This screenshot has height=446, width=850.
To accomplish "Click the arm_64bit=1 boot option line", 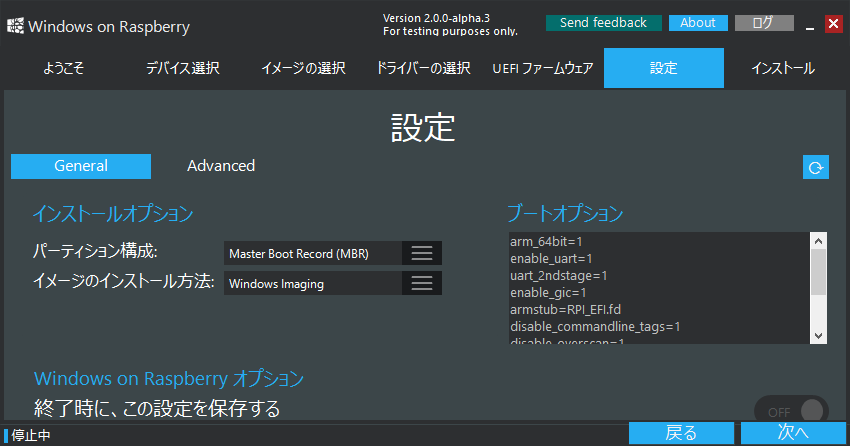I will pos(546,242).
